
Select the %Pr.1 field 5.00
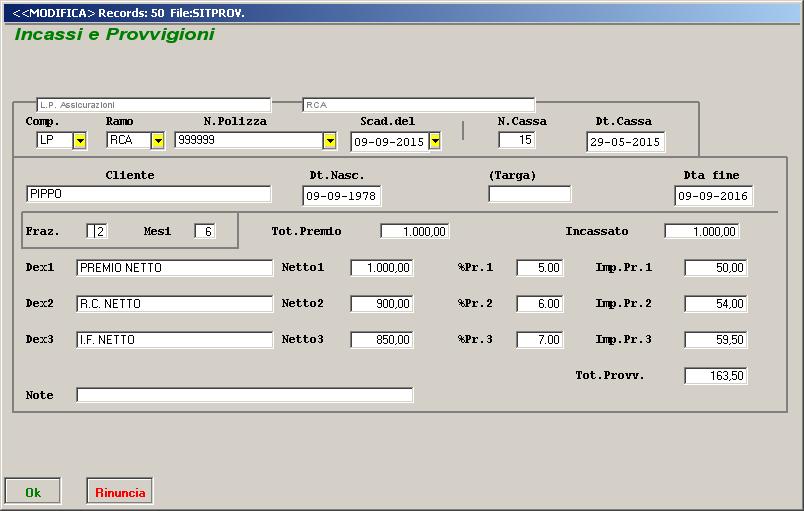[540, 268]
